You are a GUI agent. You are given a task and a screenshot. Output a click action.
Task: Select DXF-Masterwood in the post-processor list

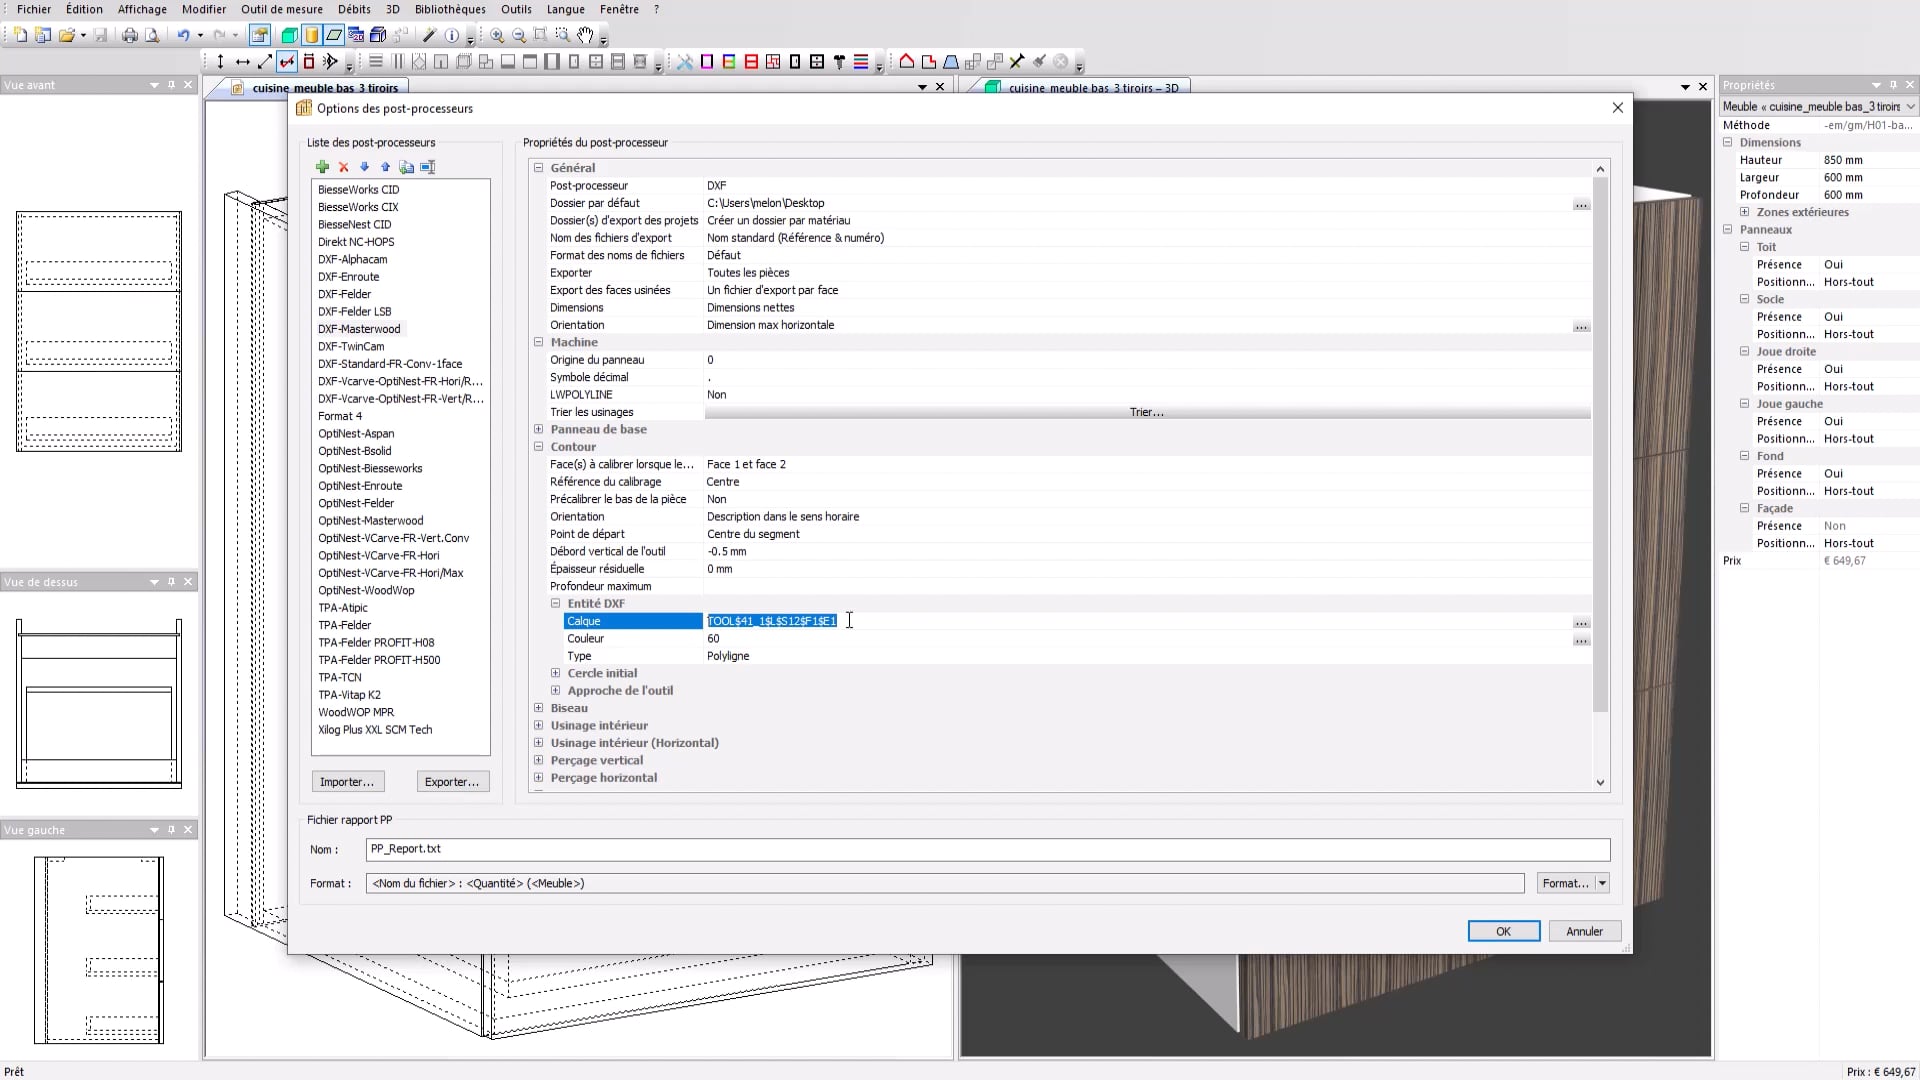tap(359, 329)
